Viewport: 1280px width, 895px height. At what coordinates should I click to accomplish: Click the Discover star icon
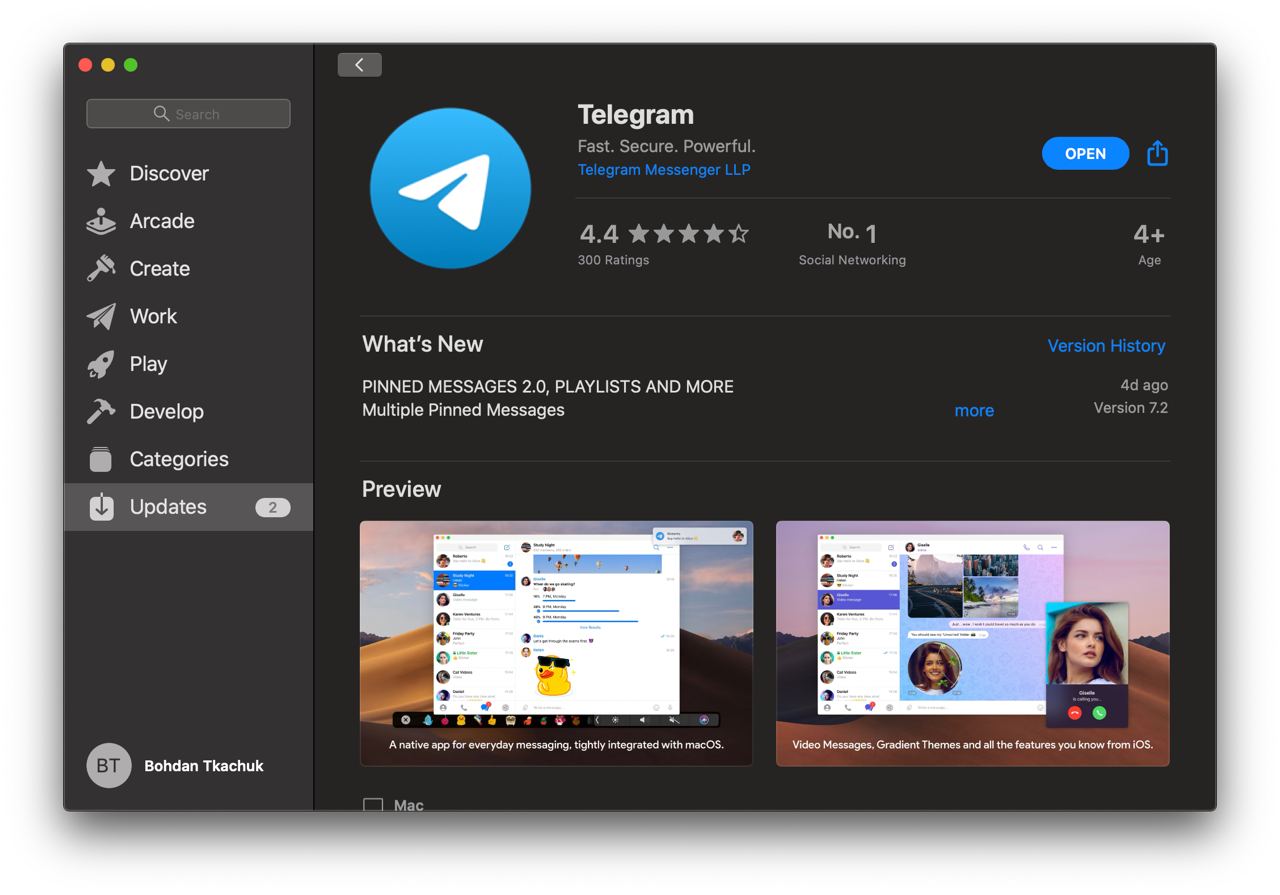[101, 174]
